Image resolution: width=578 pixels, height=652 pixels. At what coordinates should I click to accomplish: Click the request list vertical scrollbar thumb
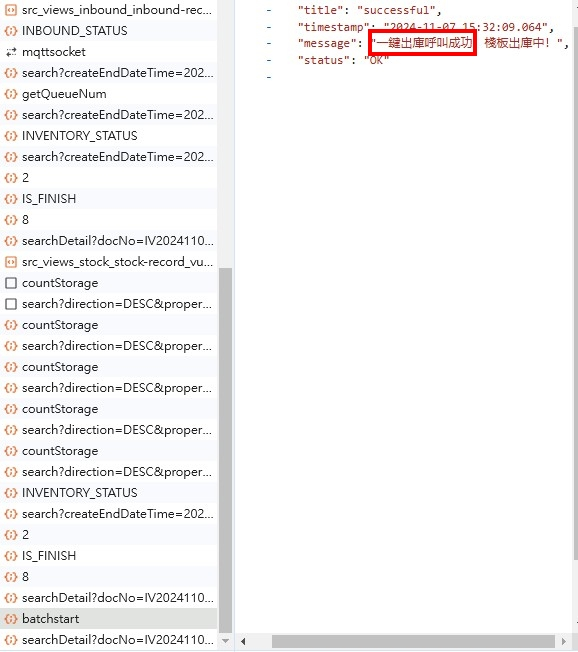pos(225,450)
